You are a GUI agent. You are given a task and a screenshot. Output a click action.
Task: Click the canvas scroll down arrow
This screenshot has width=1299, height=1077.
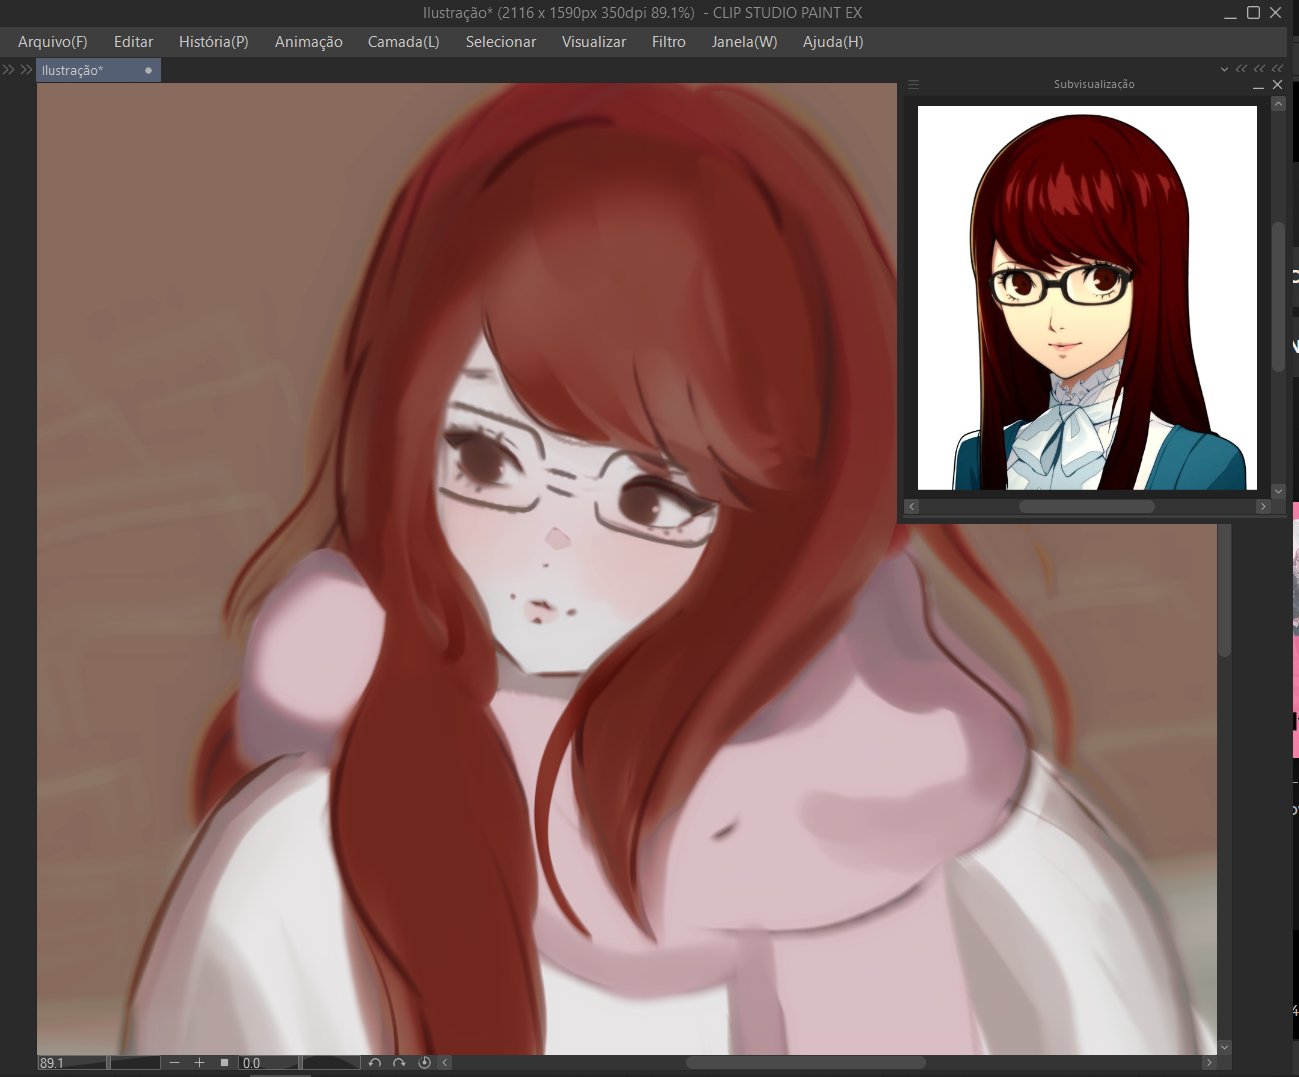click(1224, 1047)
